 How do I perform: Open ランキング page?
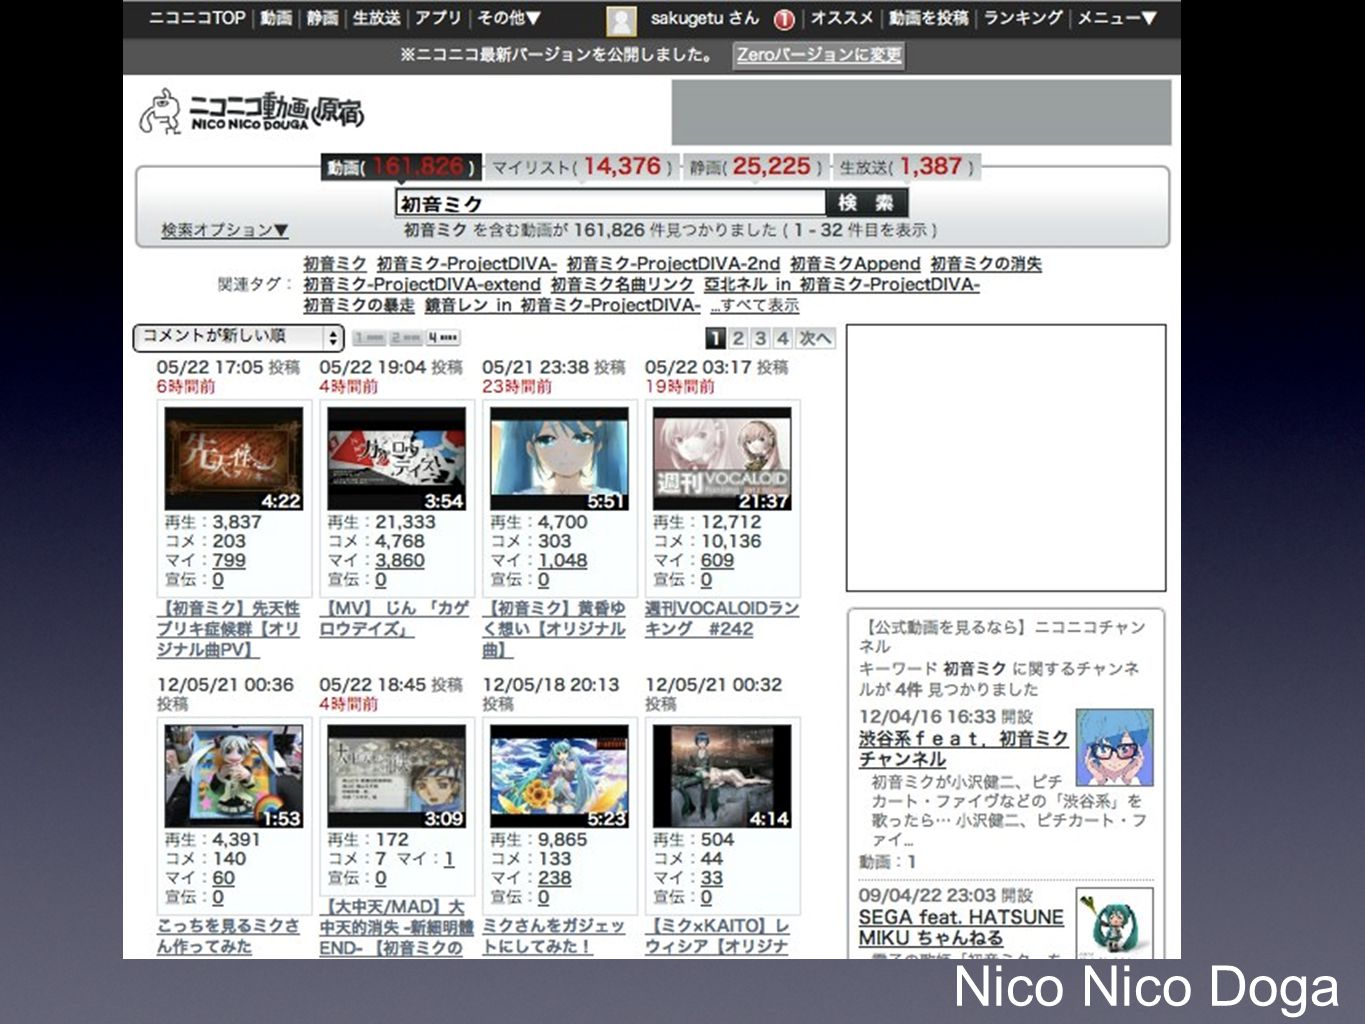coord(1023,18)
